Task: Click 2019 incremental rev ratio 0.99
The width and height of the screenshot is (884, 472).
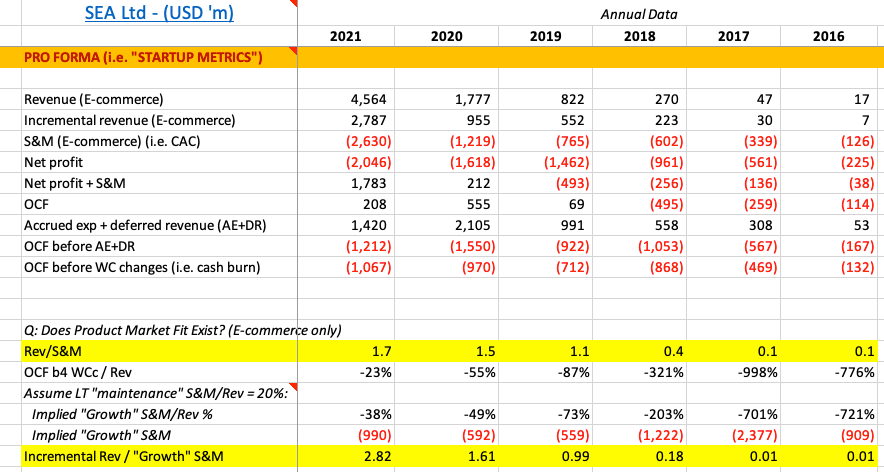Action: tap(577, 457)
